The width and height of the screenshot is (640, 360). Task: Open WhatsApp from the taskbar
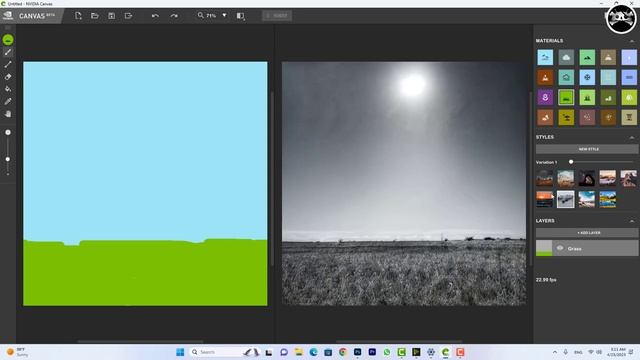click(387, 352)
